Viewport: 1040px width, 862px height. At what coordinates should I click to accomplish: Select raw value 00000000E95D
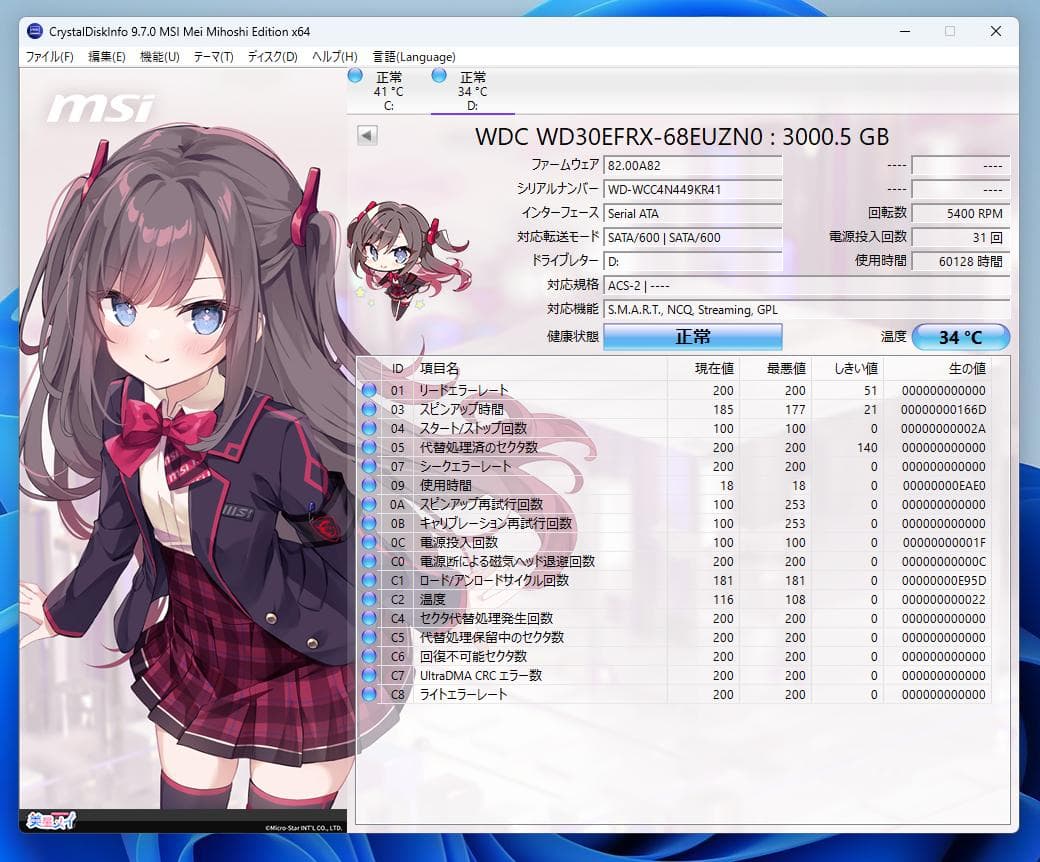click(x=944, y=581)
